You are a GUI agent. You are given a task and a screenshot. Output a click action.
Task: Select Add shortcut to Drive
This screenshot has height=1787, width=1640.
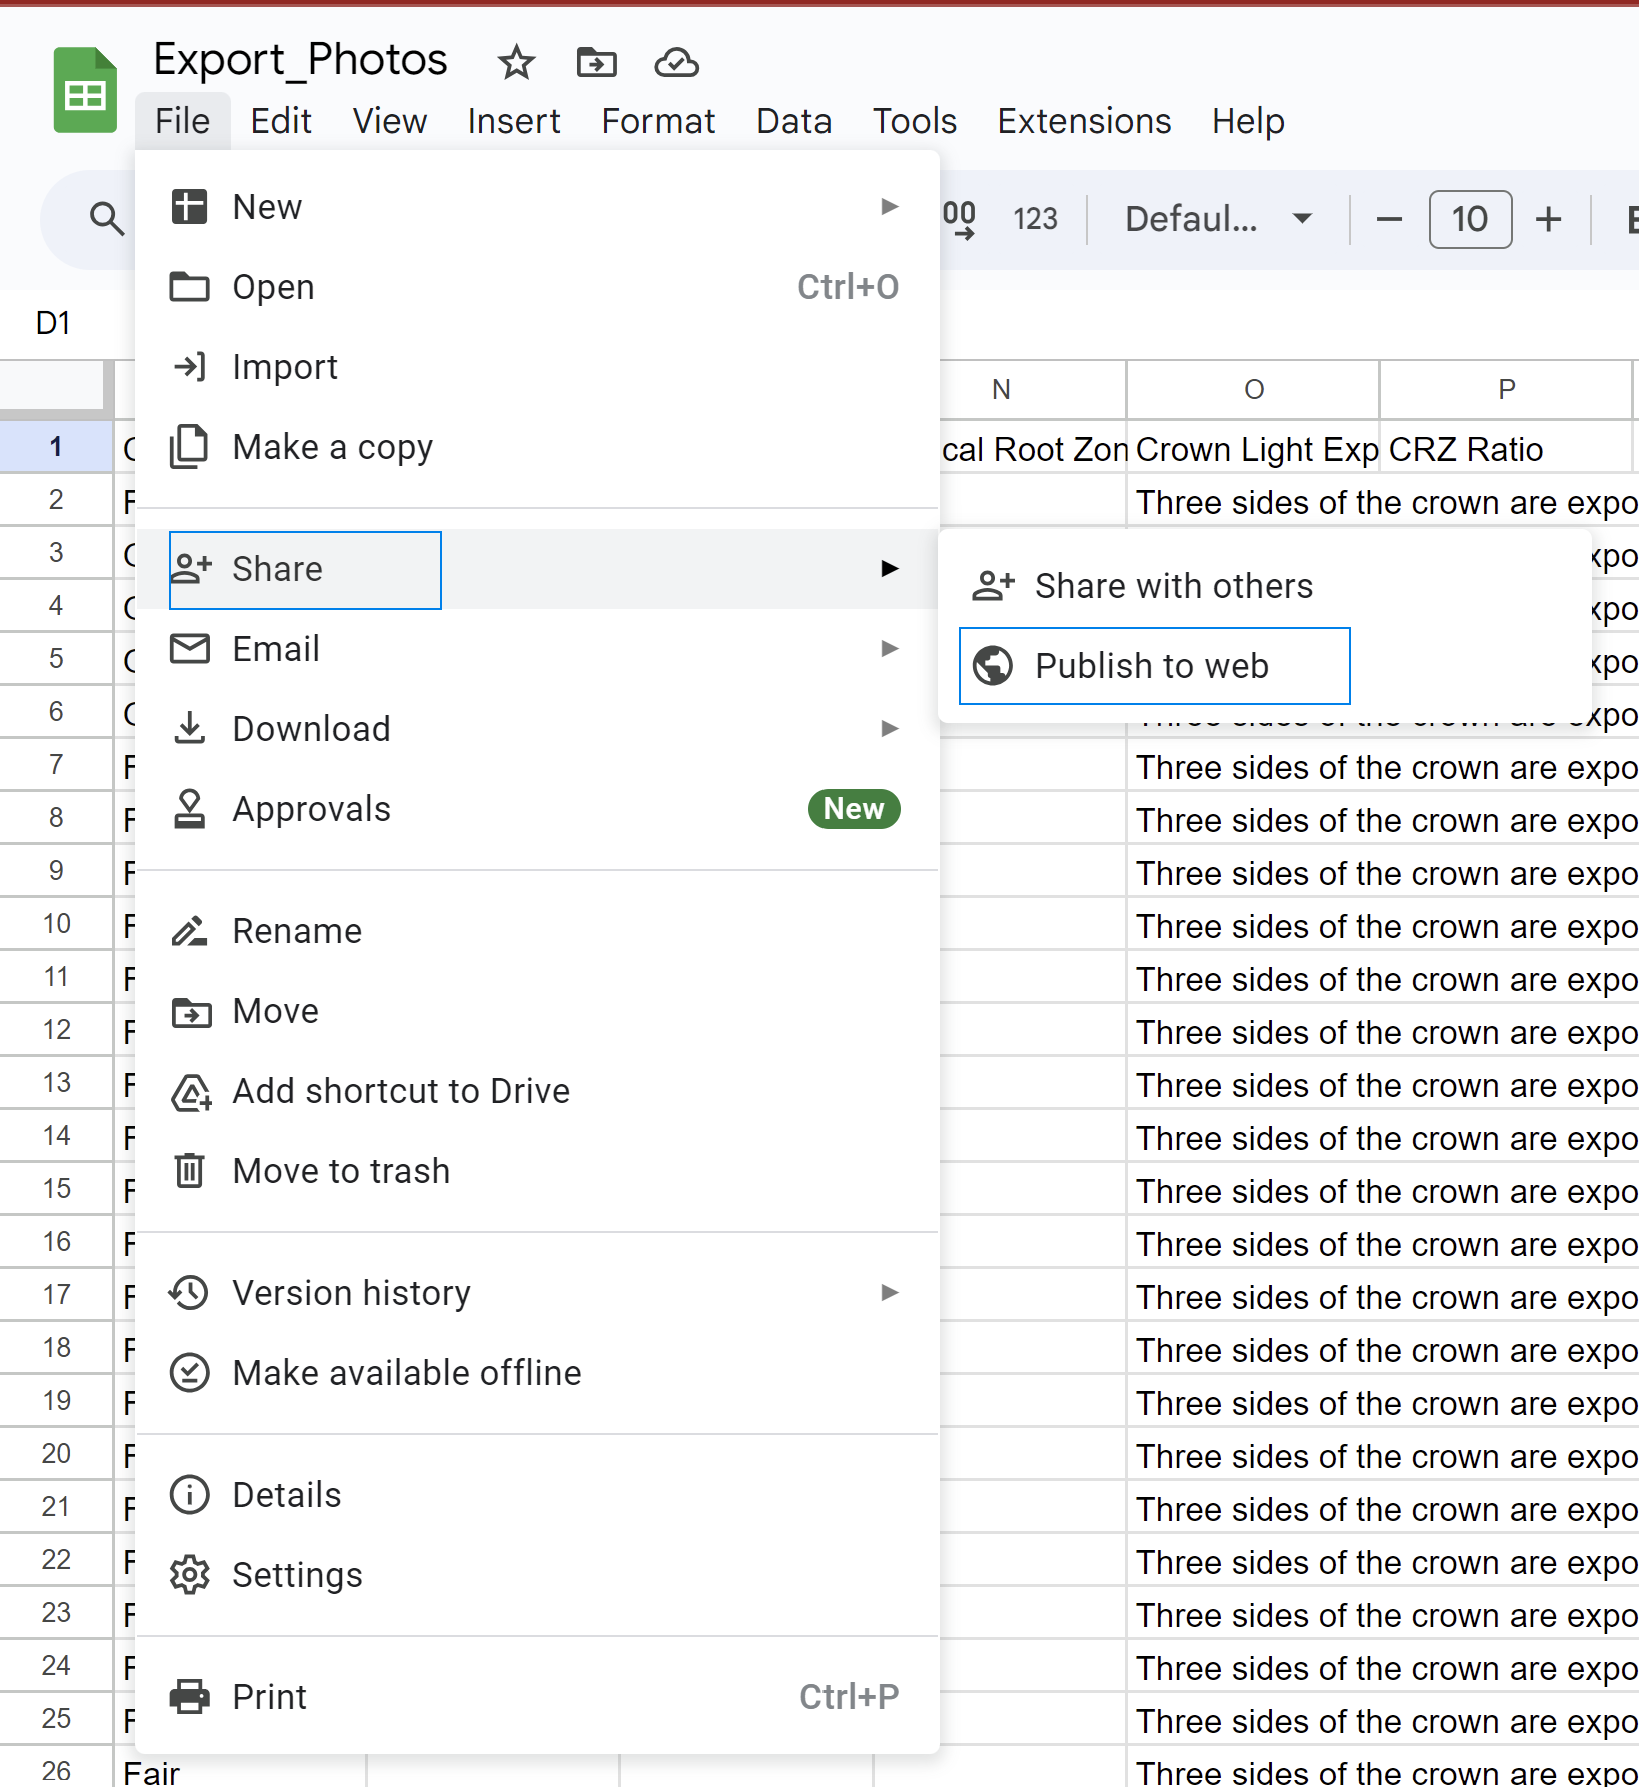point(537,1091)
